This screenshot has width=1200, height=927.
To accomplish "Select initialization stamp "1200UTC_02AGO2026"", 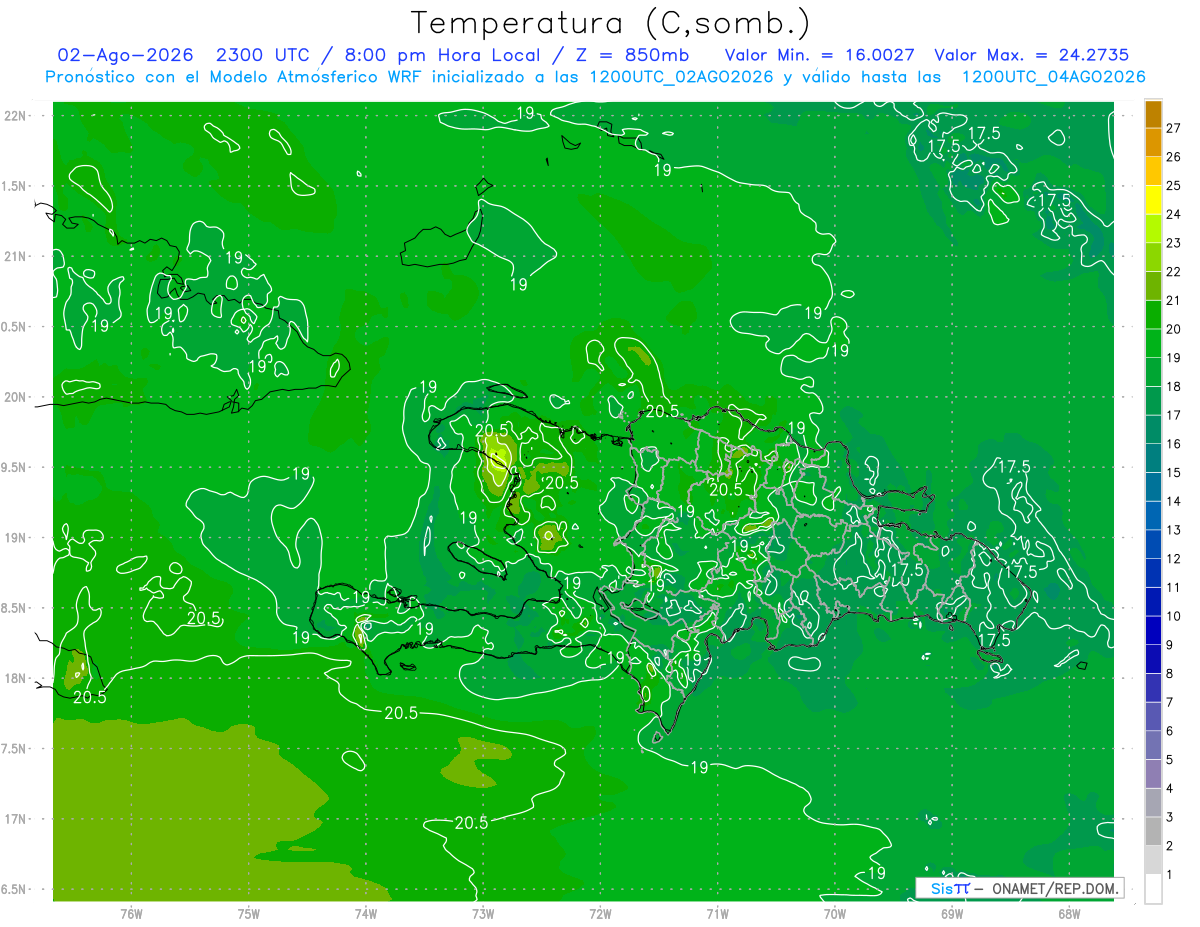I will (680, 77).
